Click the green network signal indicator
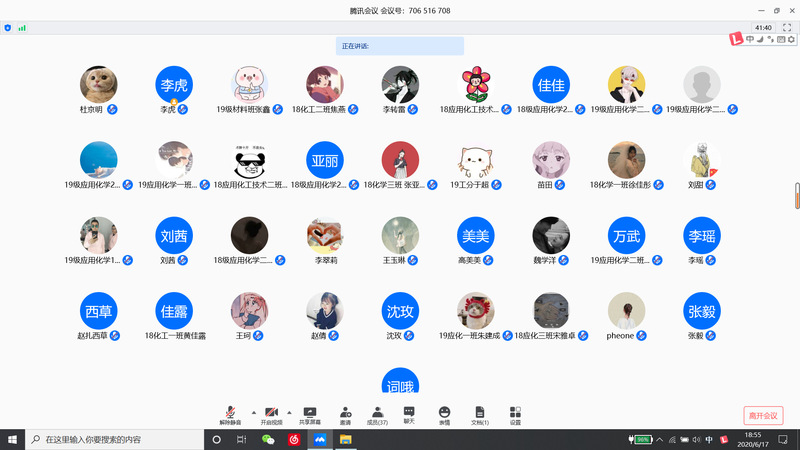Screen dimensions: 800x450 tap(22, 28)
